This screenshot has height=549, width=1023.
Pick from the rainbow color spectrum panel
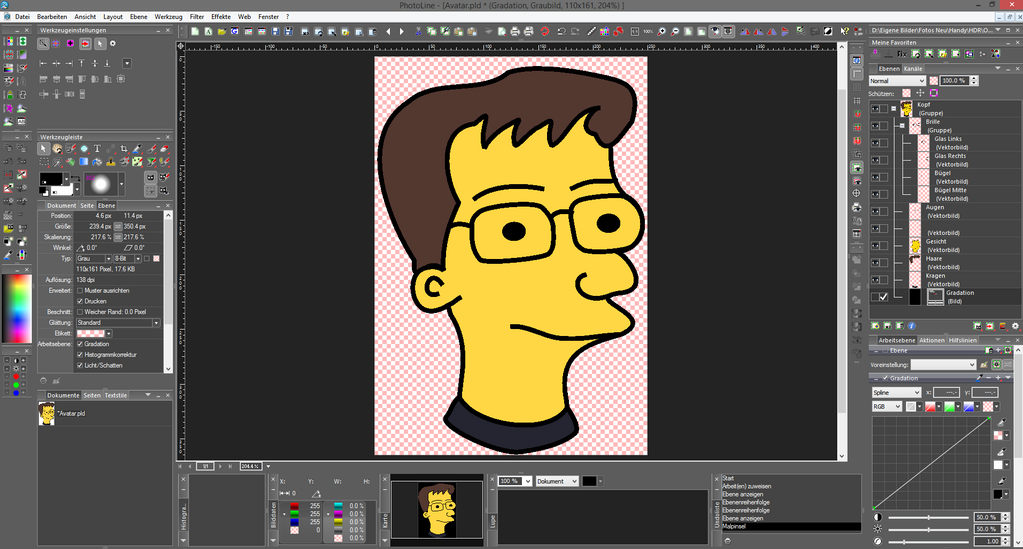[17, 308]
